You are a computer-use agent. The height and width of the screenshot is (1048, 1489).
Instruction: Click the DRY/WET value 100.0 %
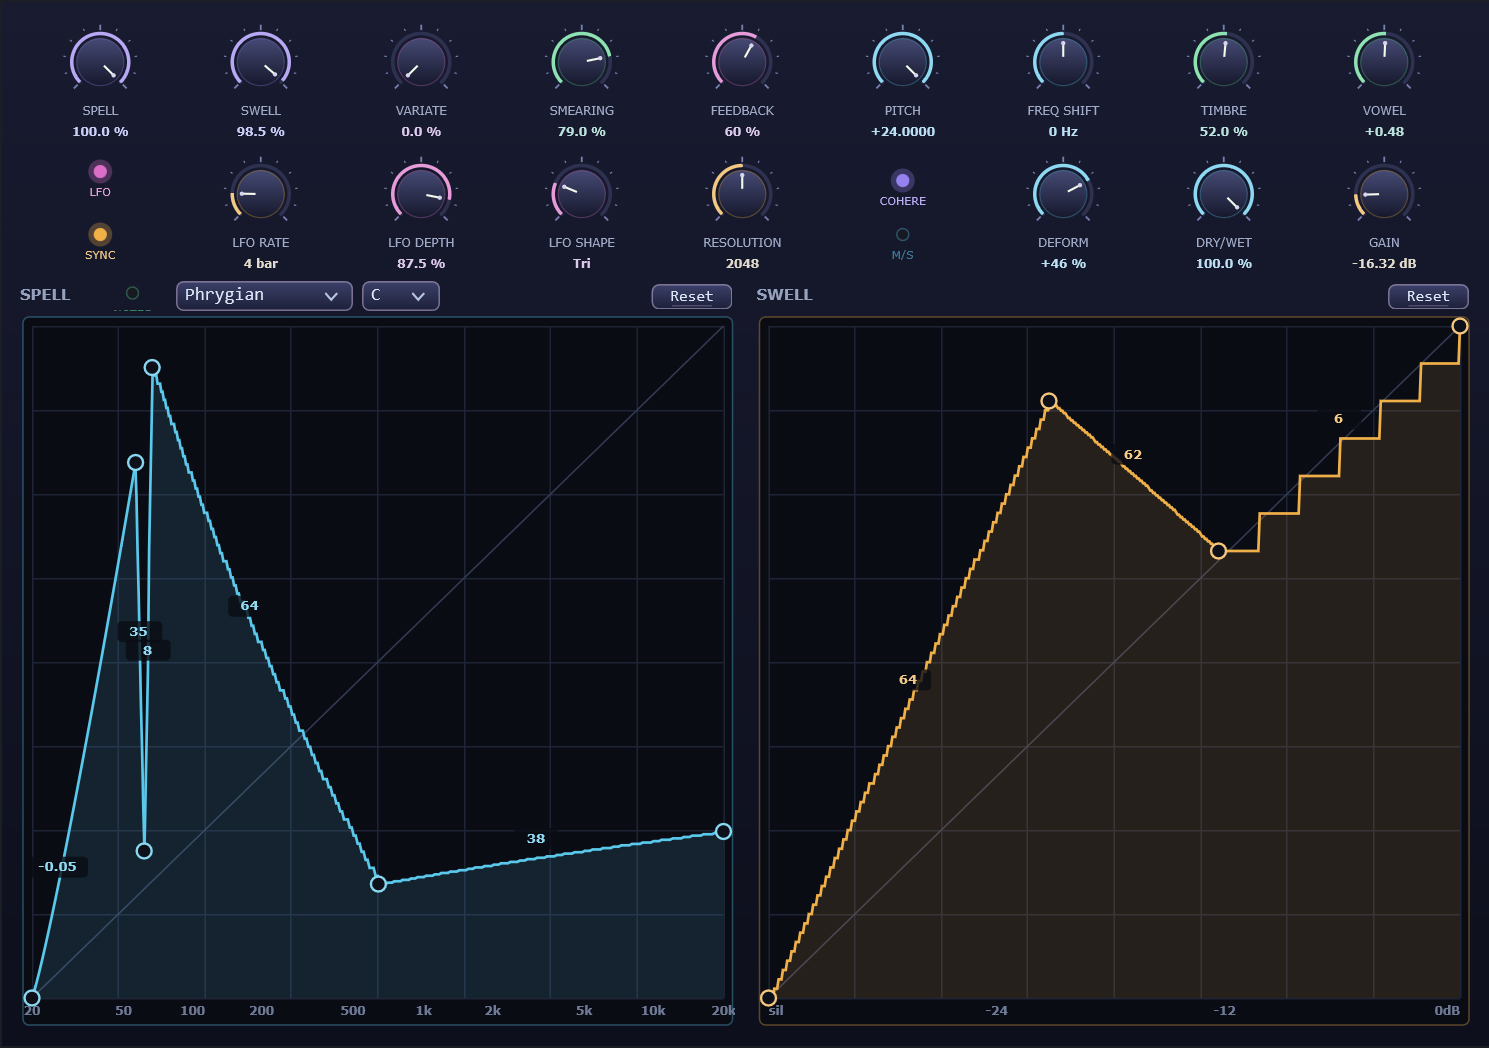(1224, 264)
